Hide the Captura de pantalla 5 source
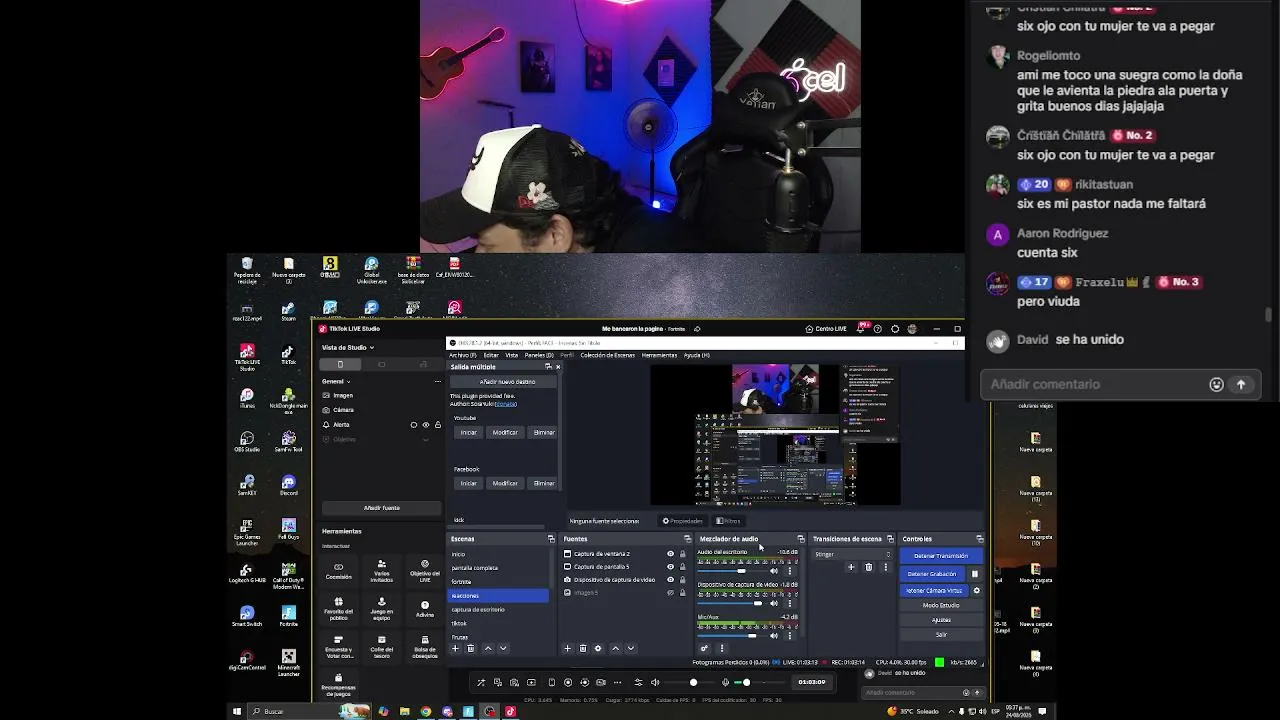The width and height of the screenshot is (1280, 720). click(670, 566)
